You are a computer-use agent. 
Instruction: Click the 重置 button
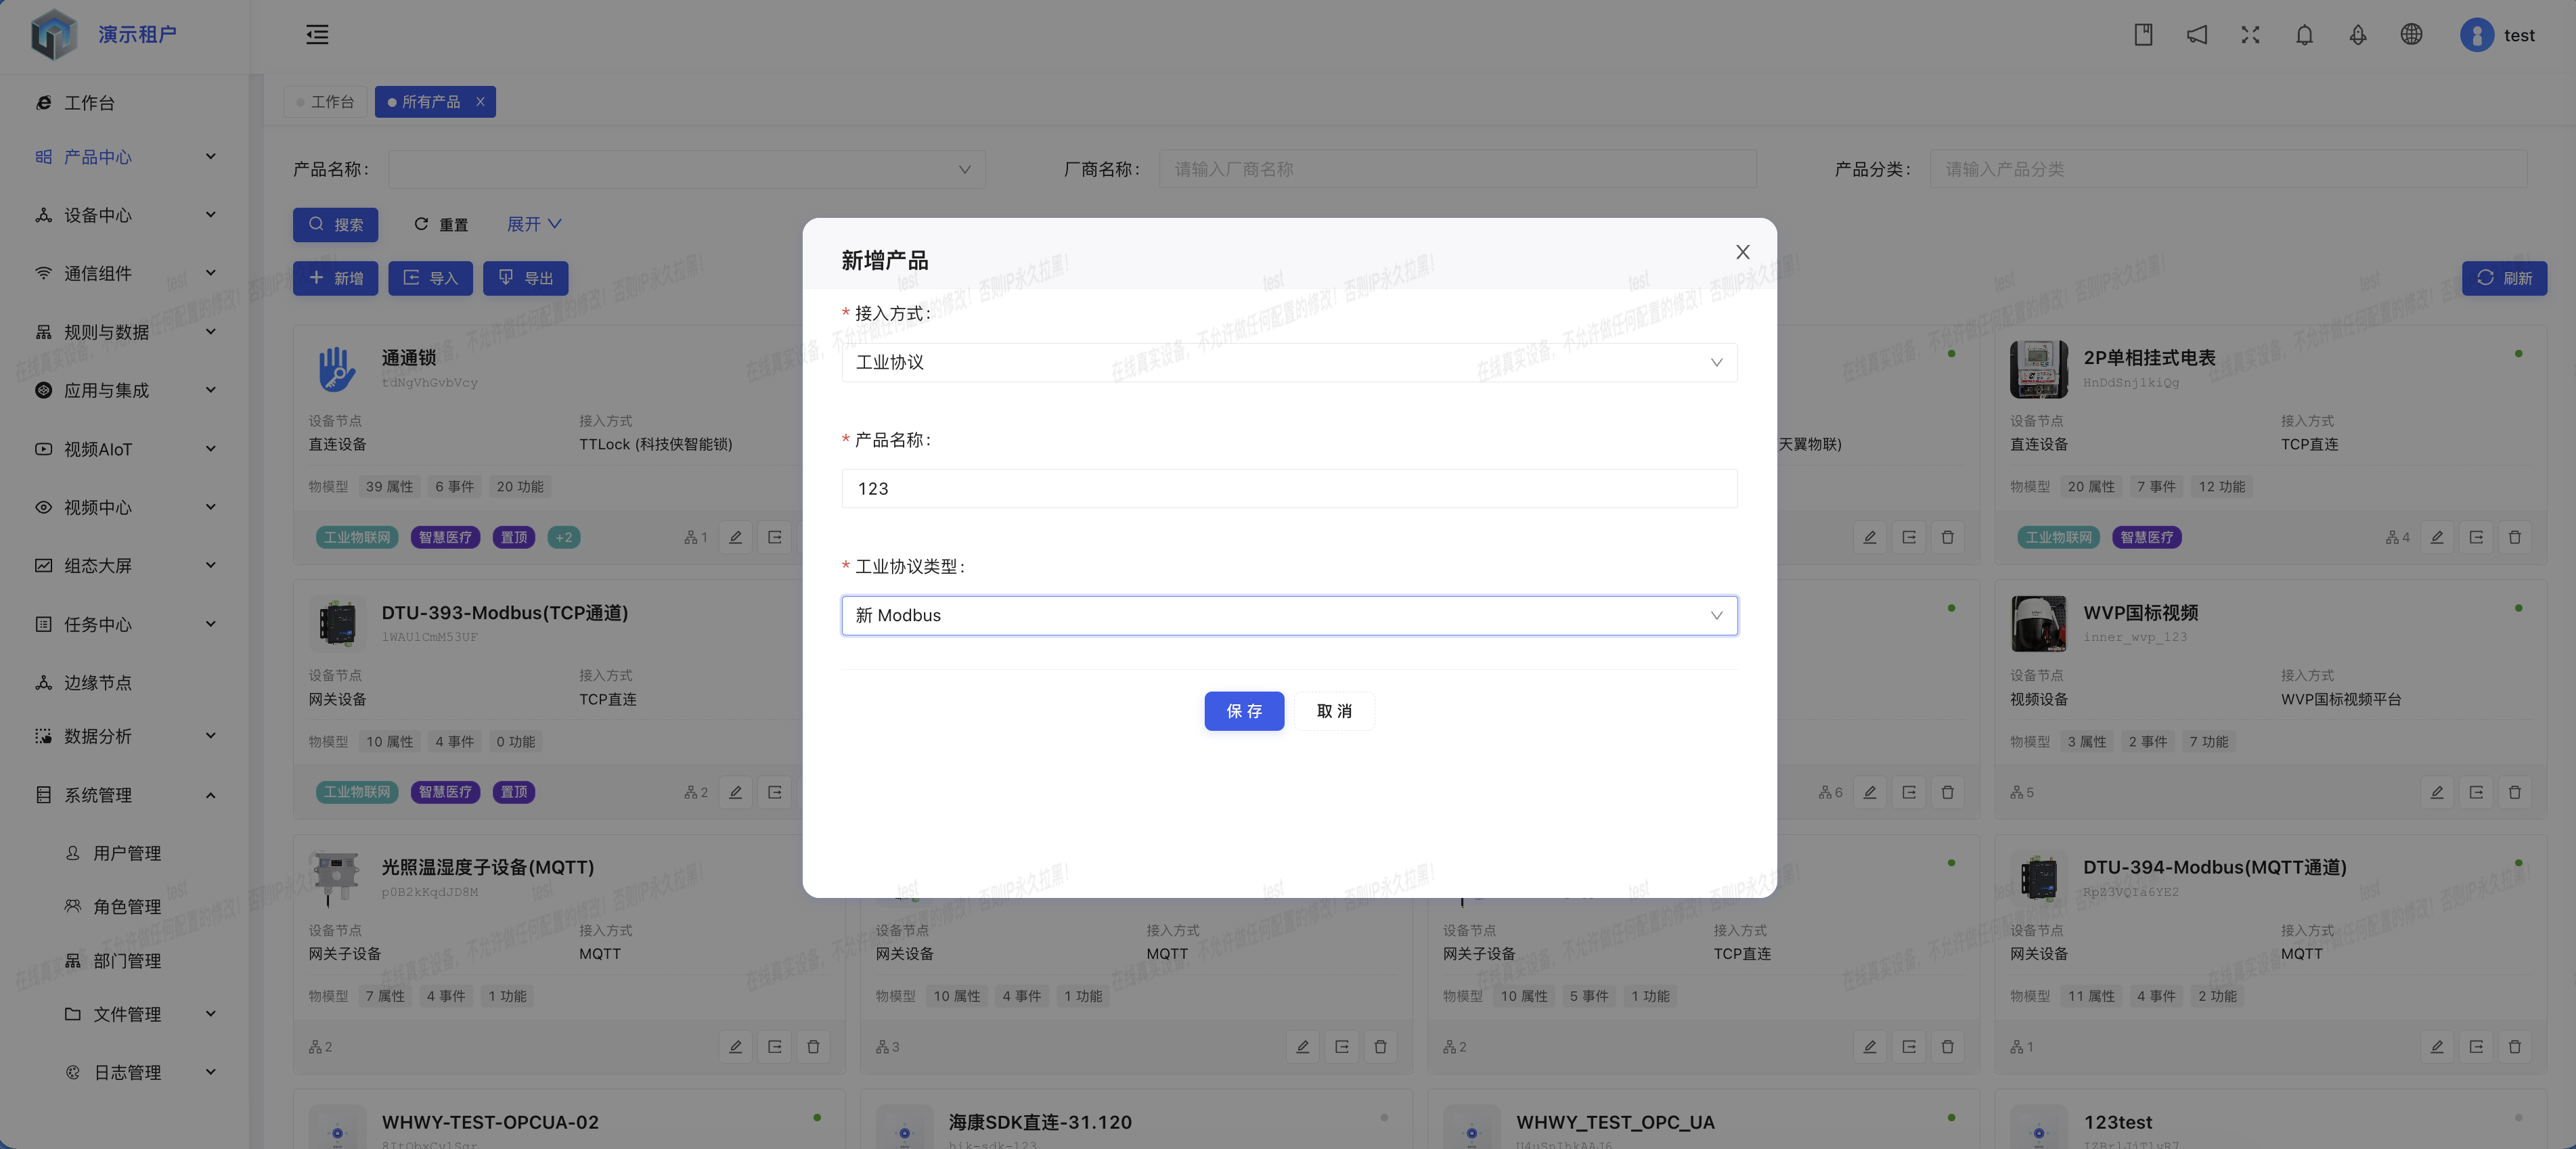point(441,224)
